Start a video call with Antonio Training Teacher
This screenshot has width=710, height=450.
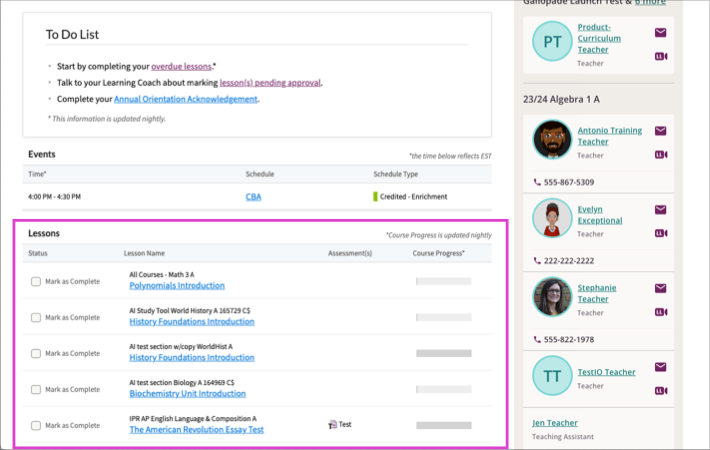click(660, 155)
